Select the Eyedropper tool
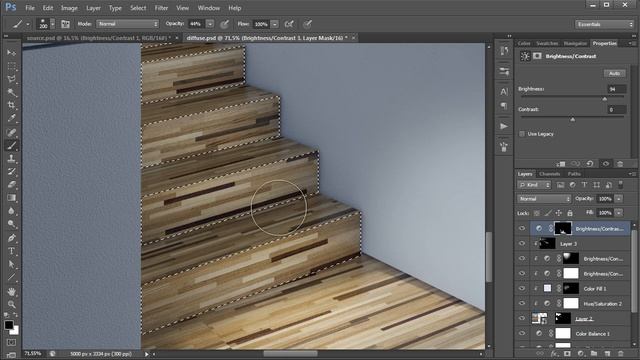 (11, 118)
